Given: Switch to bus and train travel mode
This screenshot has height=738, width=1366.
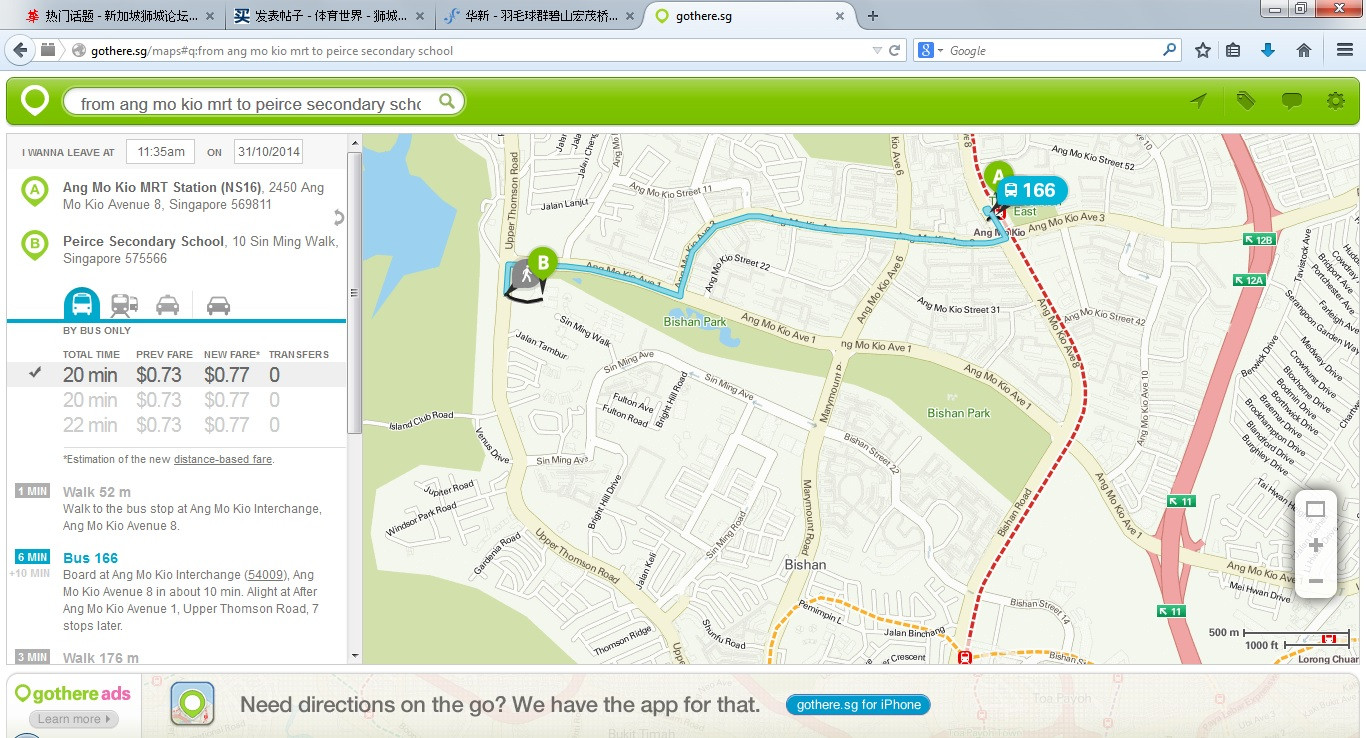Looking at the screenshot, I should pos(125,305).
